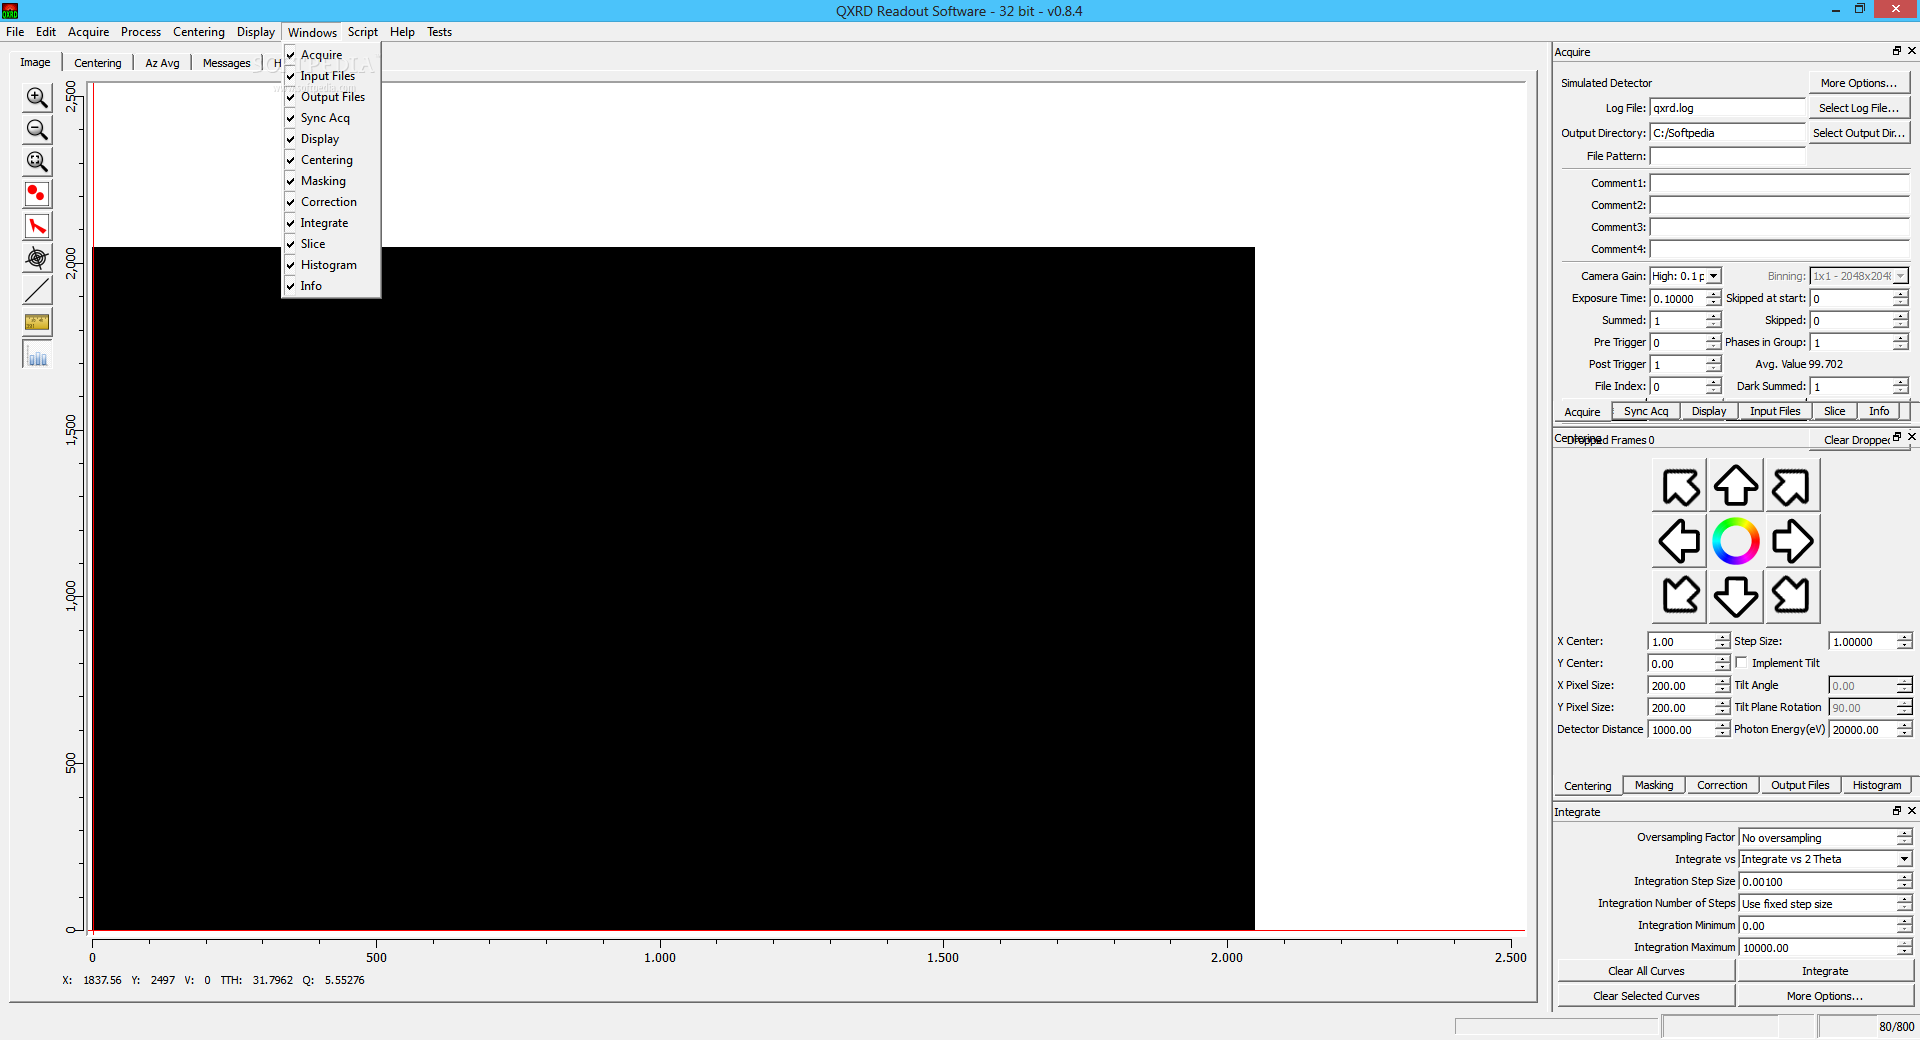Select the blue bar chart histogram tool
This screenshot has width=1920, height=1040.
37,354
